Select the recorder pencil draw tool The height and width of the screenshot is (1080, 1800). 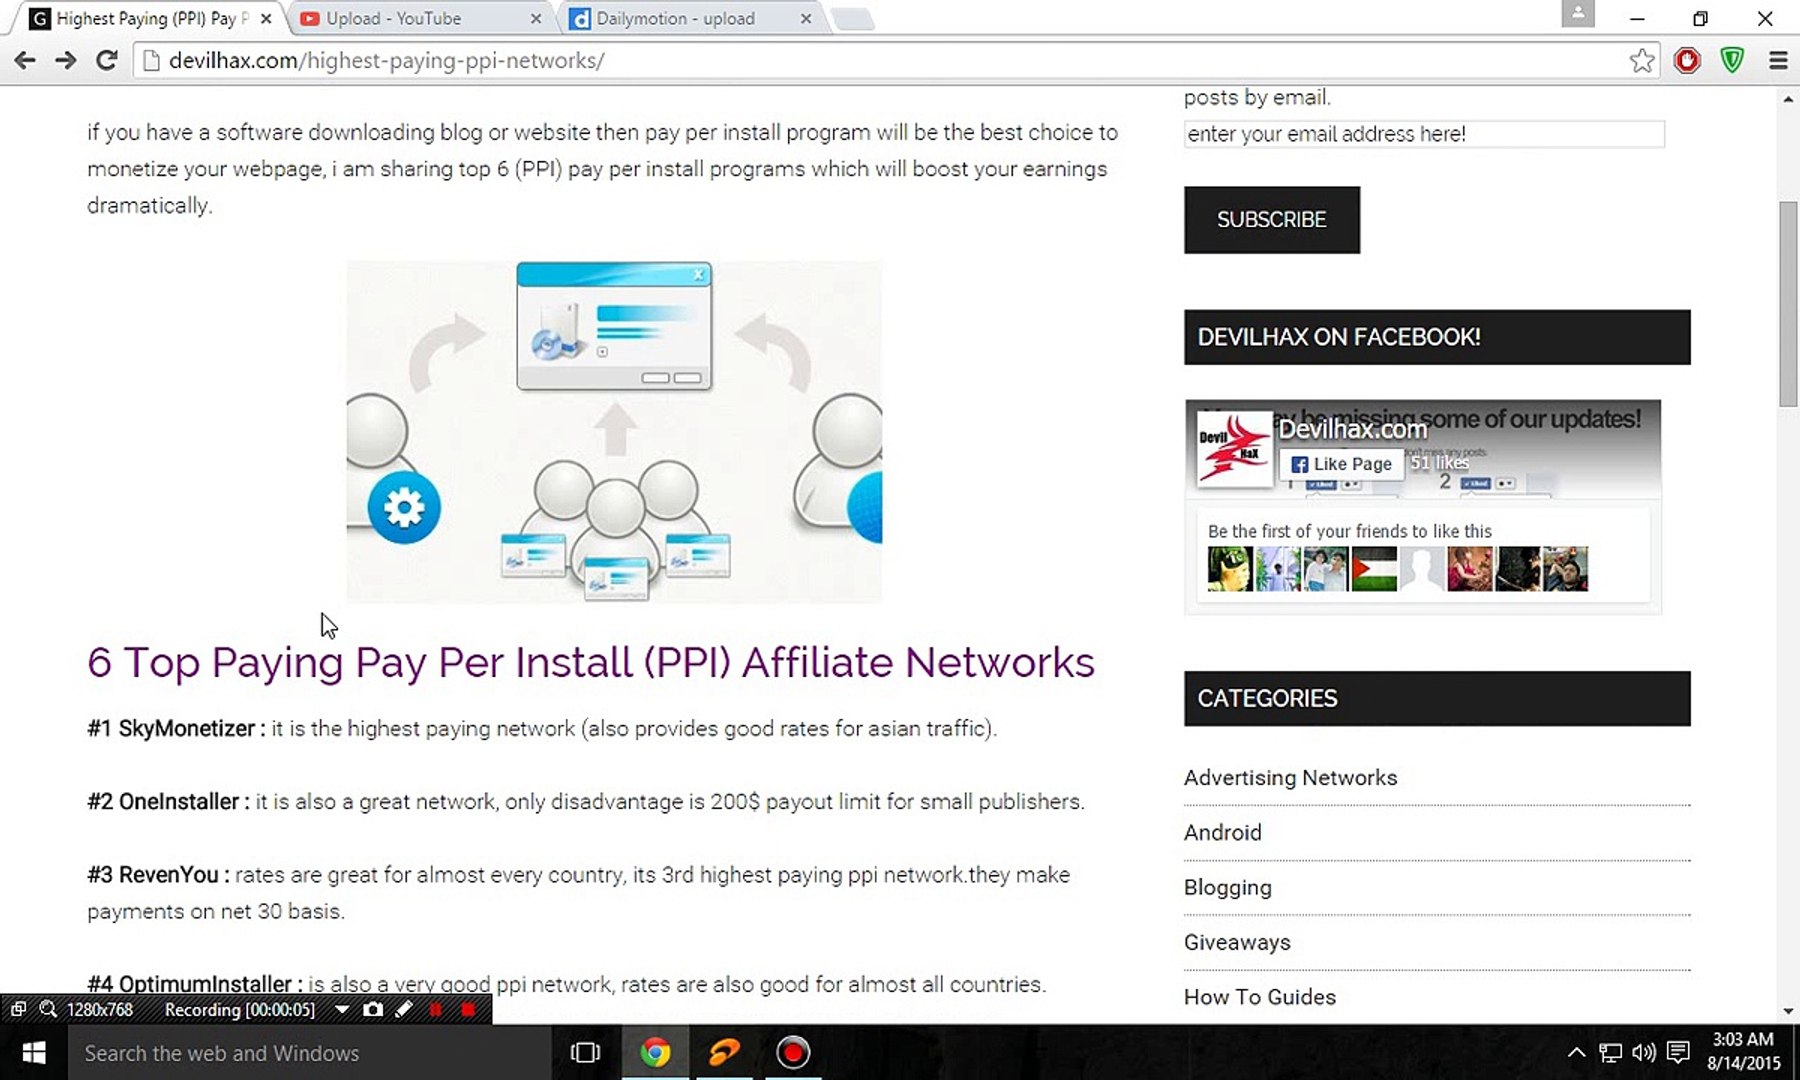[x=404, y=1010]
